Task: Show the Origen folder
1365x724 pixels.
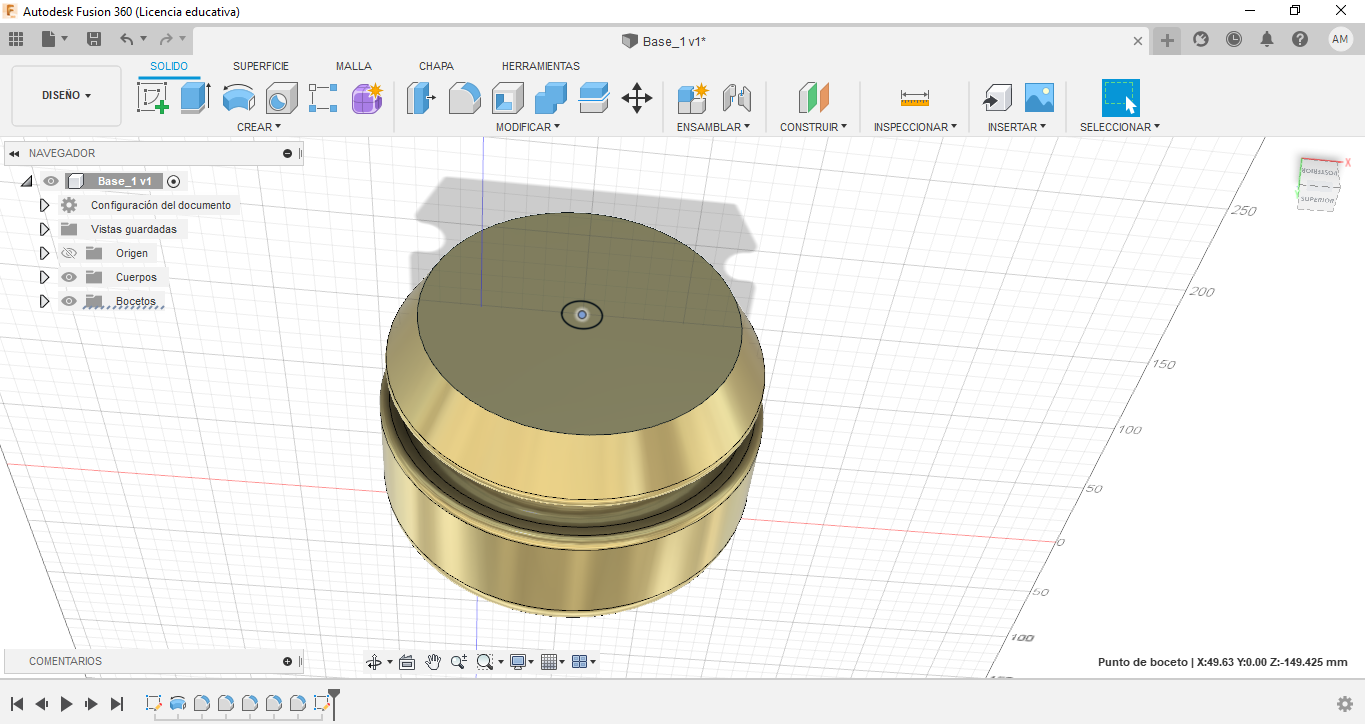Action: (x=69, y=253)
